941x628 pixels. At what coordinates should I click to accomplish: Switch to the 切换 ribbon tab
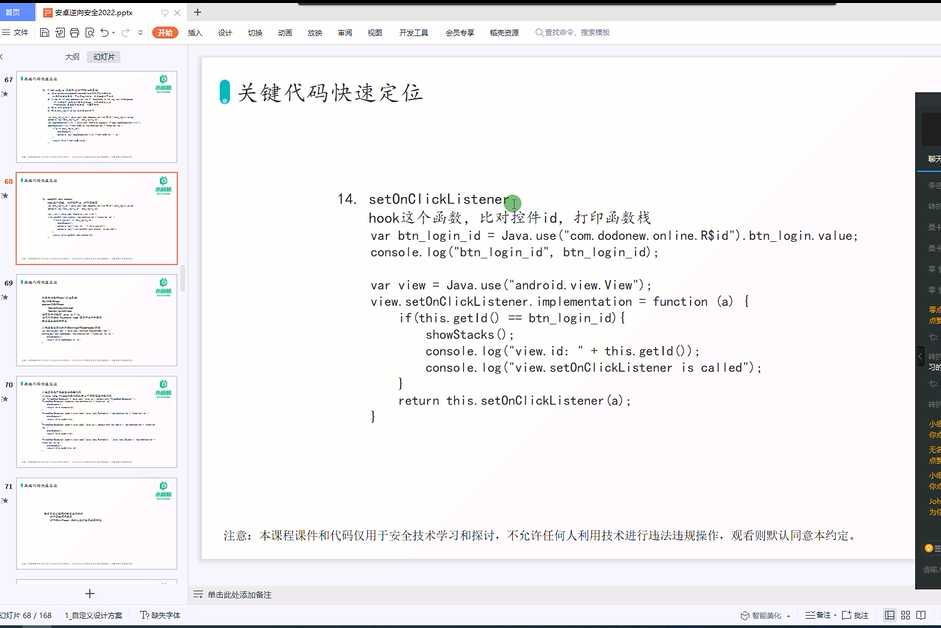(x=255, y=32)
